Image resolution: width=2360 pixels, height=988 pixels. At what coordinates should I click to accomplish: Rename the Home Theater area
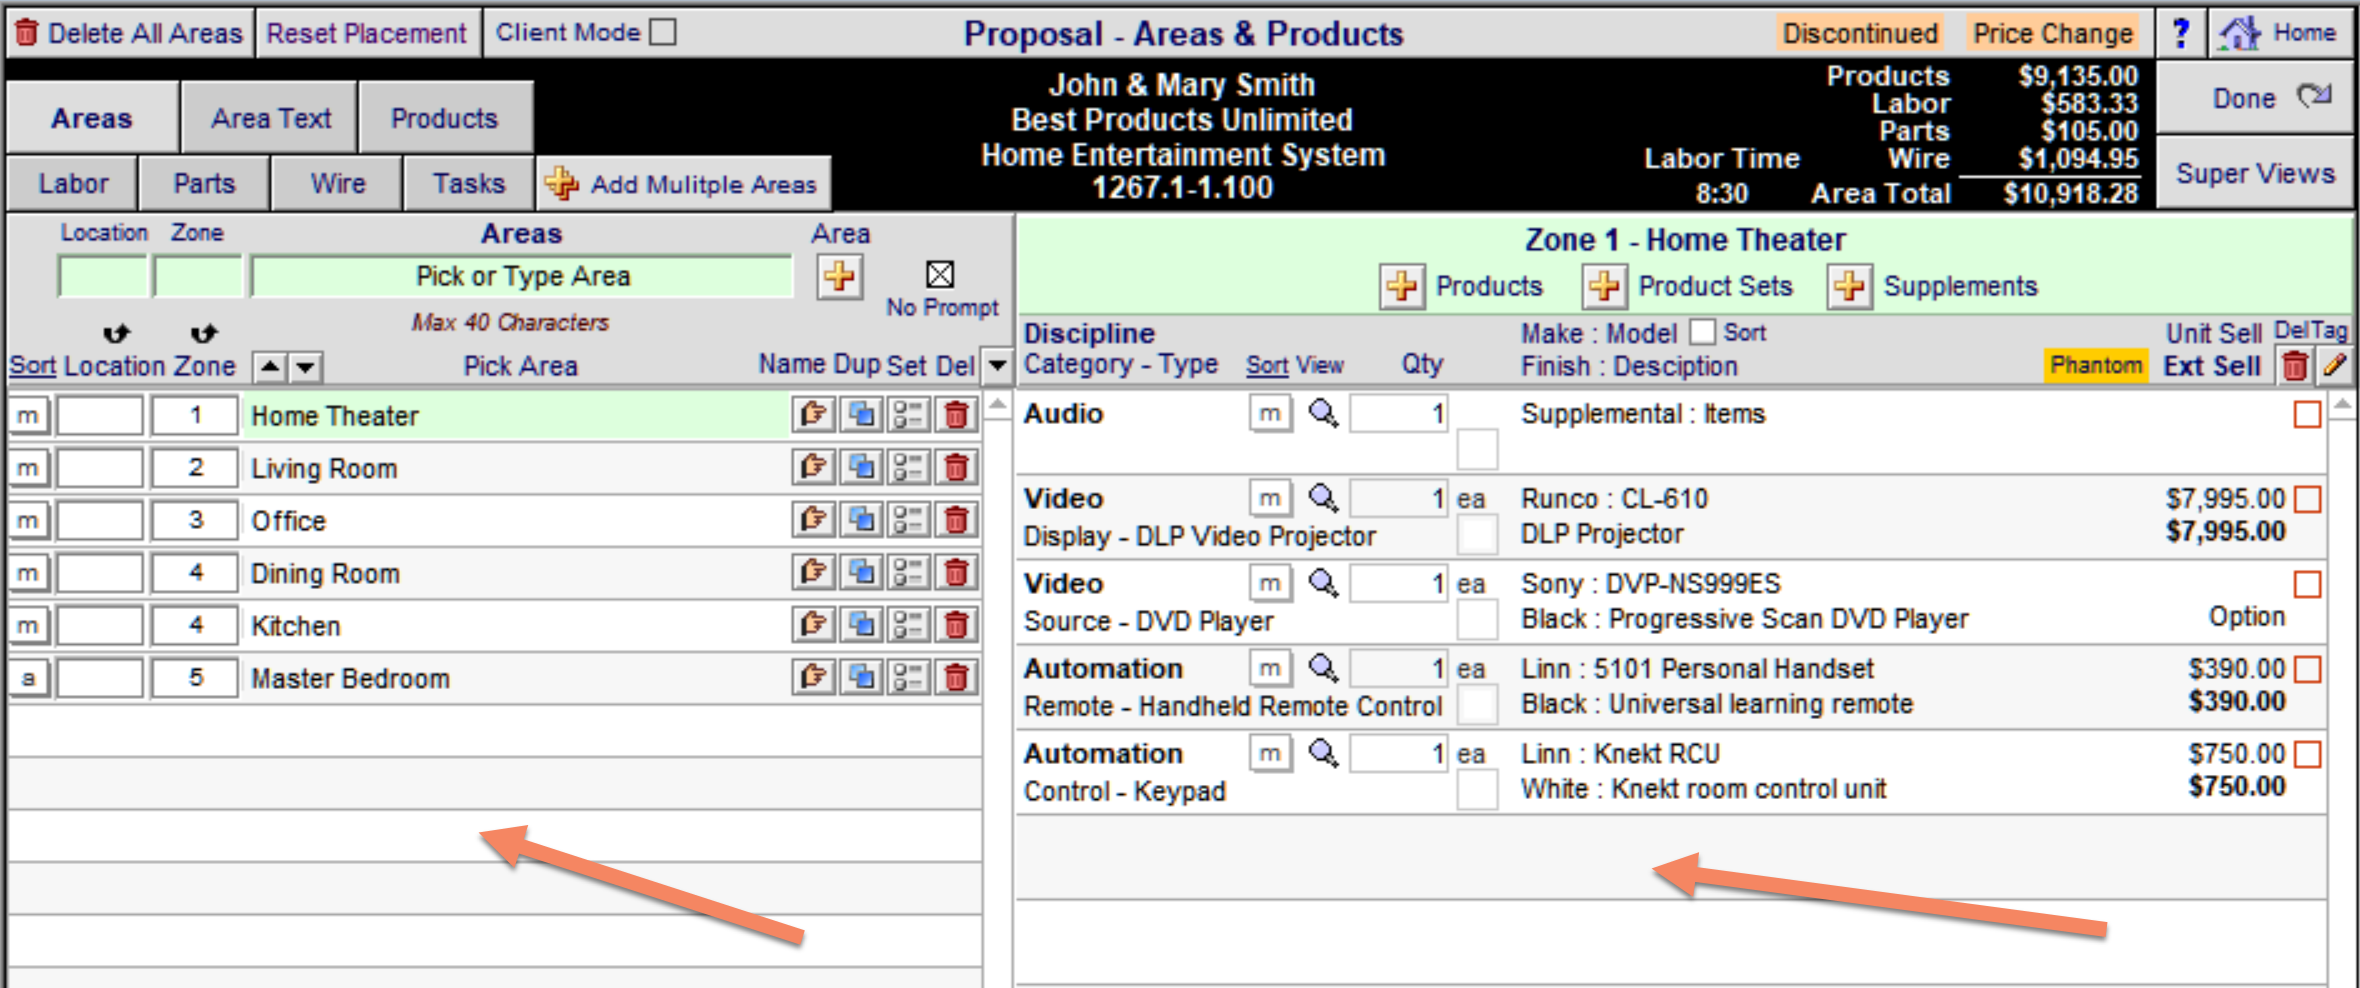pyautogui.click(x=813, y=414)
